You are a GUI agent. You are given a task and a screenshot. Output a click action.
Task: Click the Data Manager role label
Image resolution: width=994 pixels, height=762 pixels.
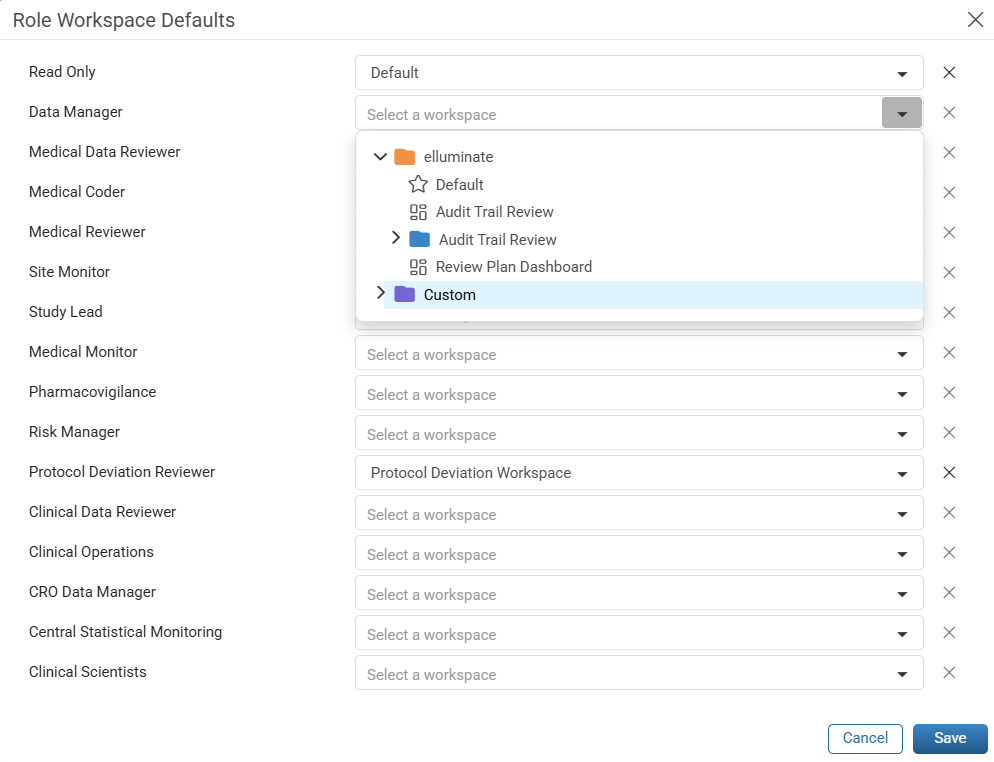point(75,112)
